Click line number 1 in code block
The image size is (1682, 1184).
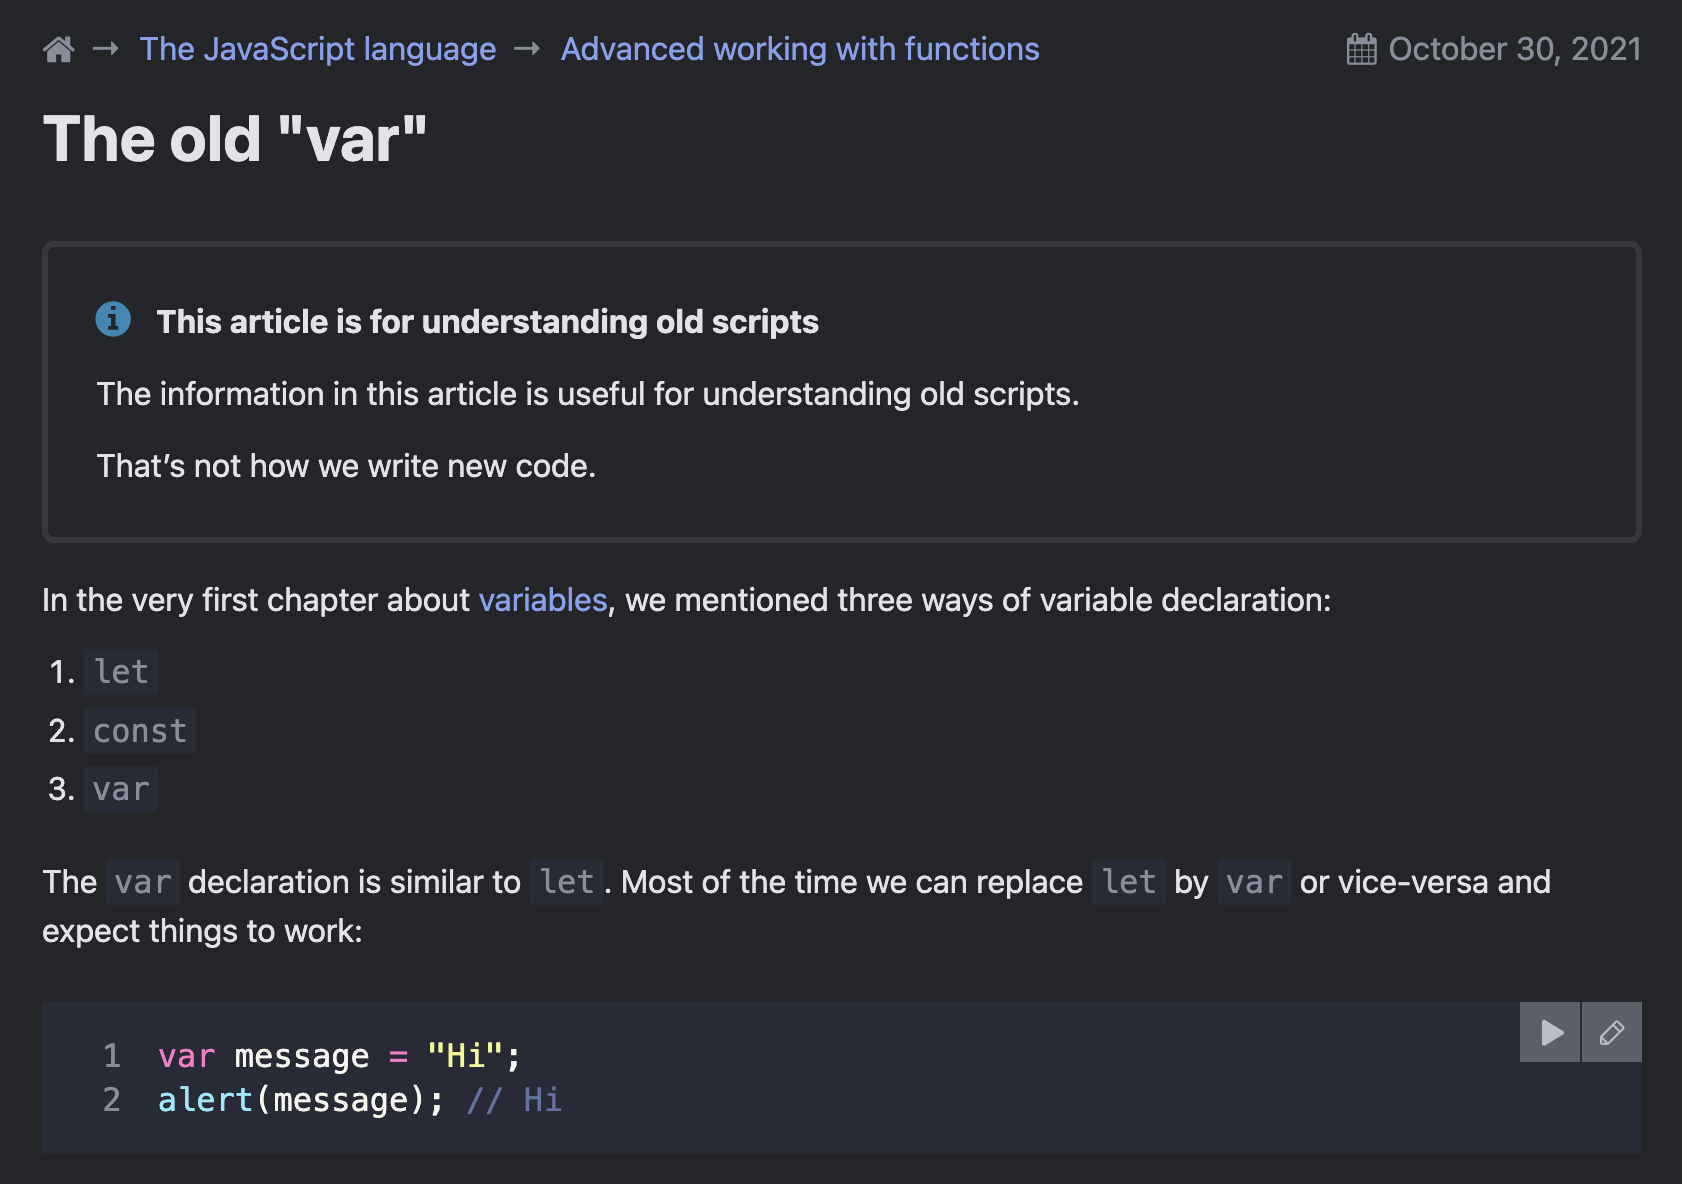point(112,1056)
